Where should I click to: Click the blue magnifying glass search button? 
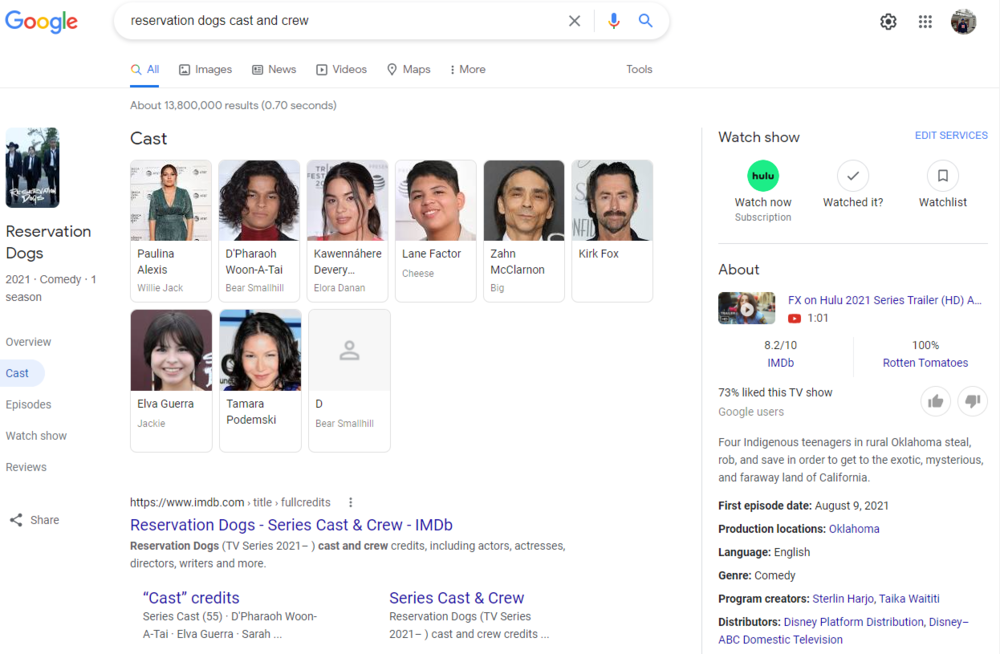646,21
